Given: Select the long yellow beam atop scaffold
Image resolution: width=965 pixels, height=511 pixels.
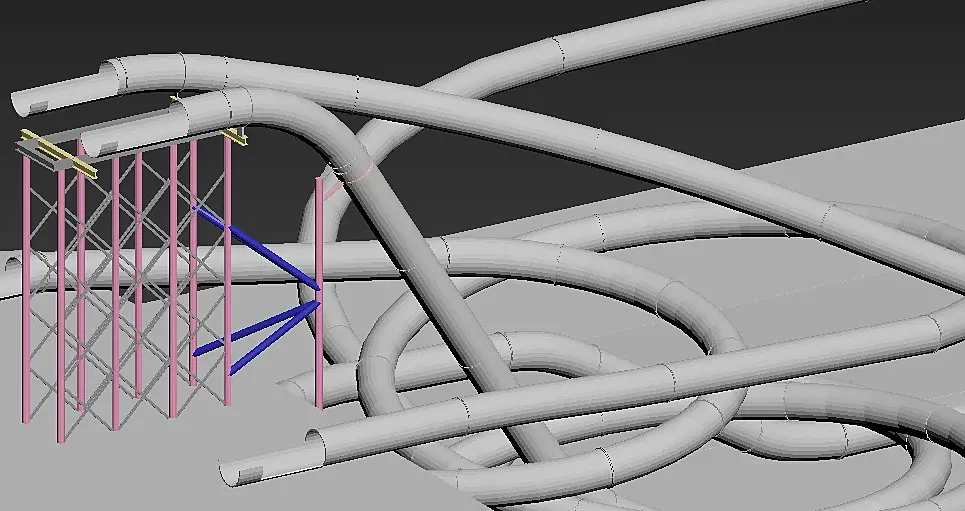Looking at the screenshot, I should [59, 155].
